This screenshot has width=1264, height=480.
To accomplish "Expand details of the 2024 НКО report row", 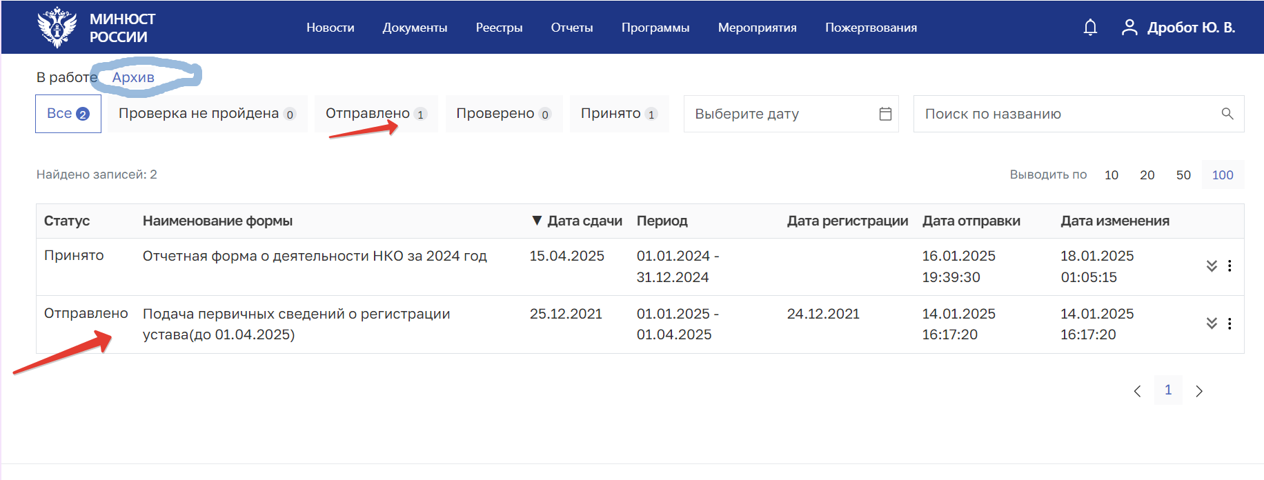I will tap(1211, 266).
